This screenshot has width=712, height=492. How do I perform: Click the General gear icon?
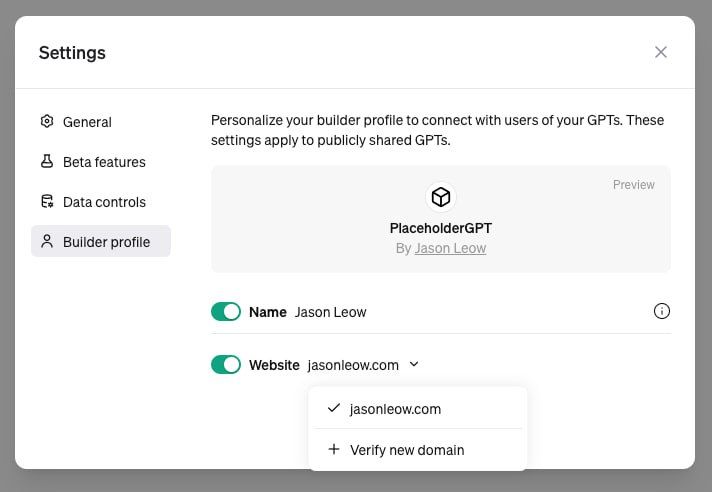(x=47, y=122)
